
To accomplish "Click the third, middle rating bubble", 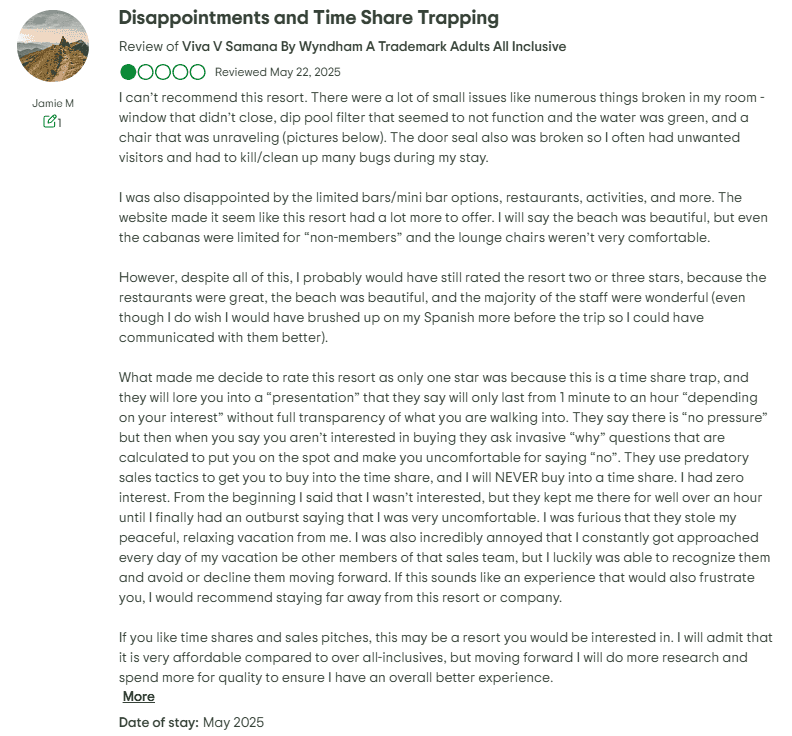I will 163,72.
